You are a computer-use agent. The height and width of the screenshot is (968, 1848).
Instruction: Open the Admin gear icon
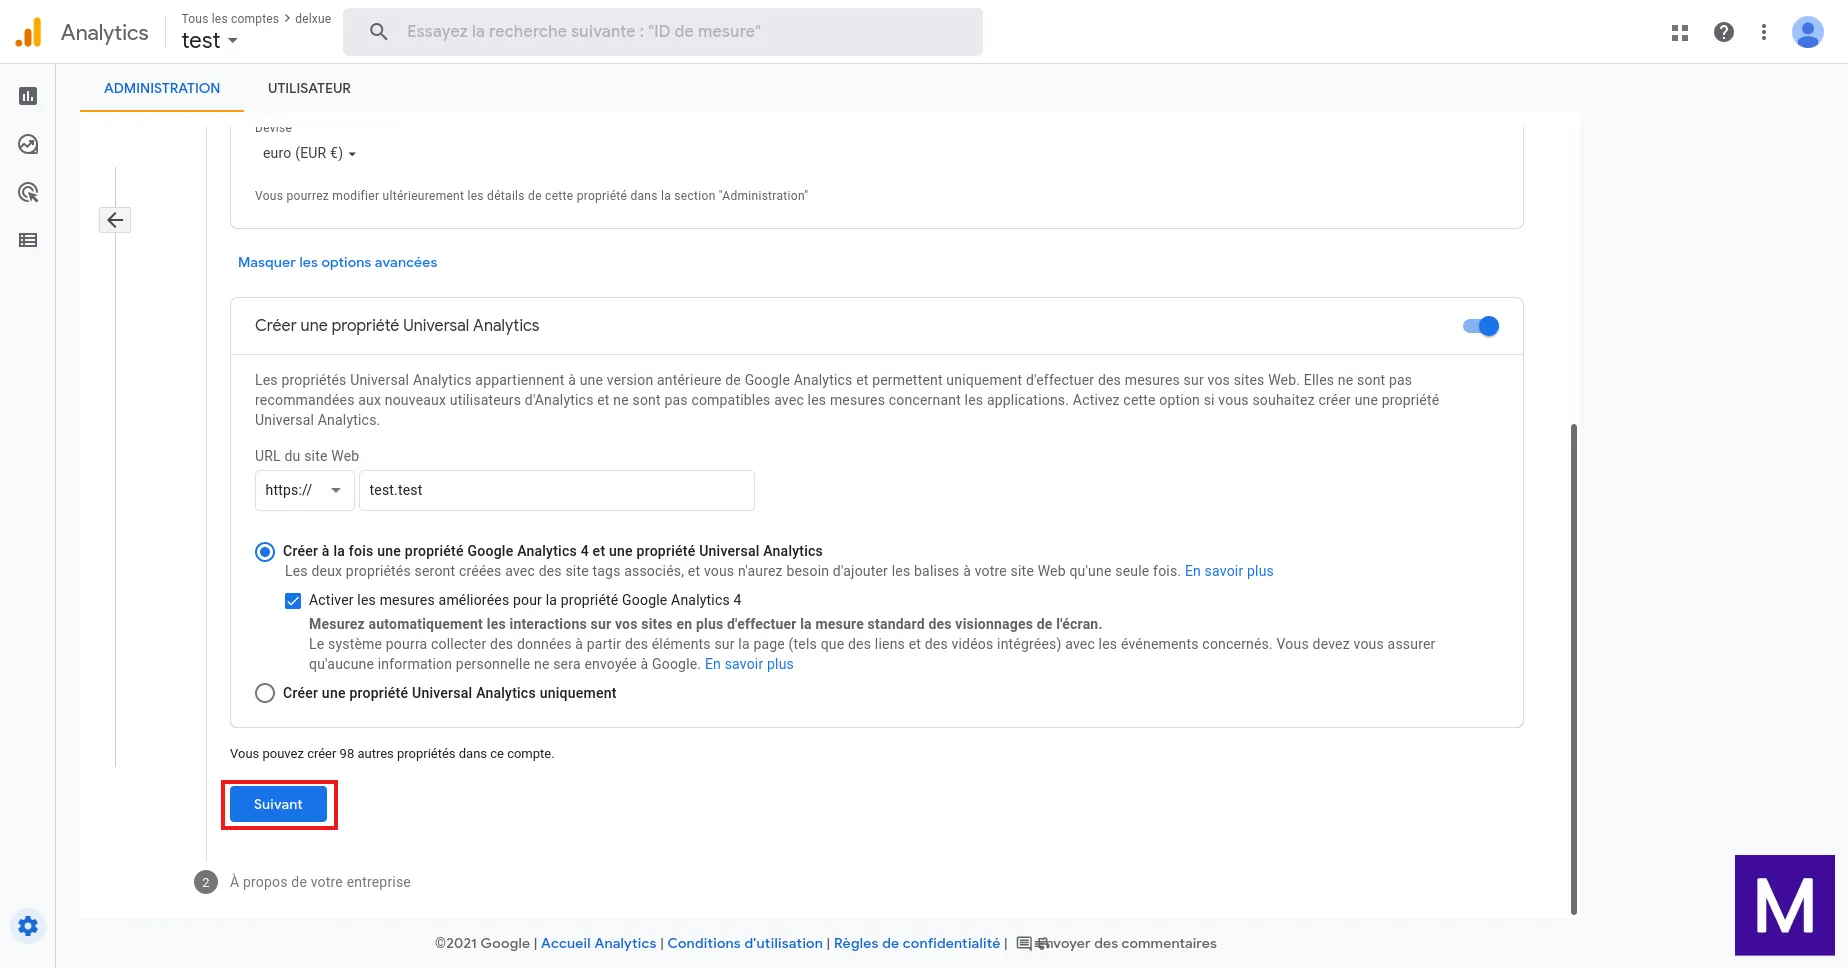pos(28,926)
